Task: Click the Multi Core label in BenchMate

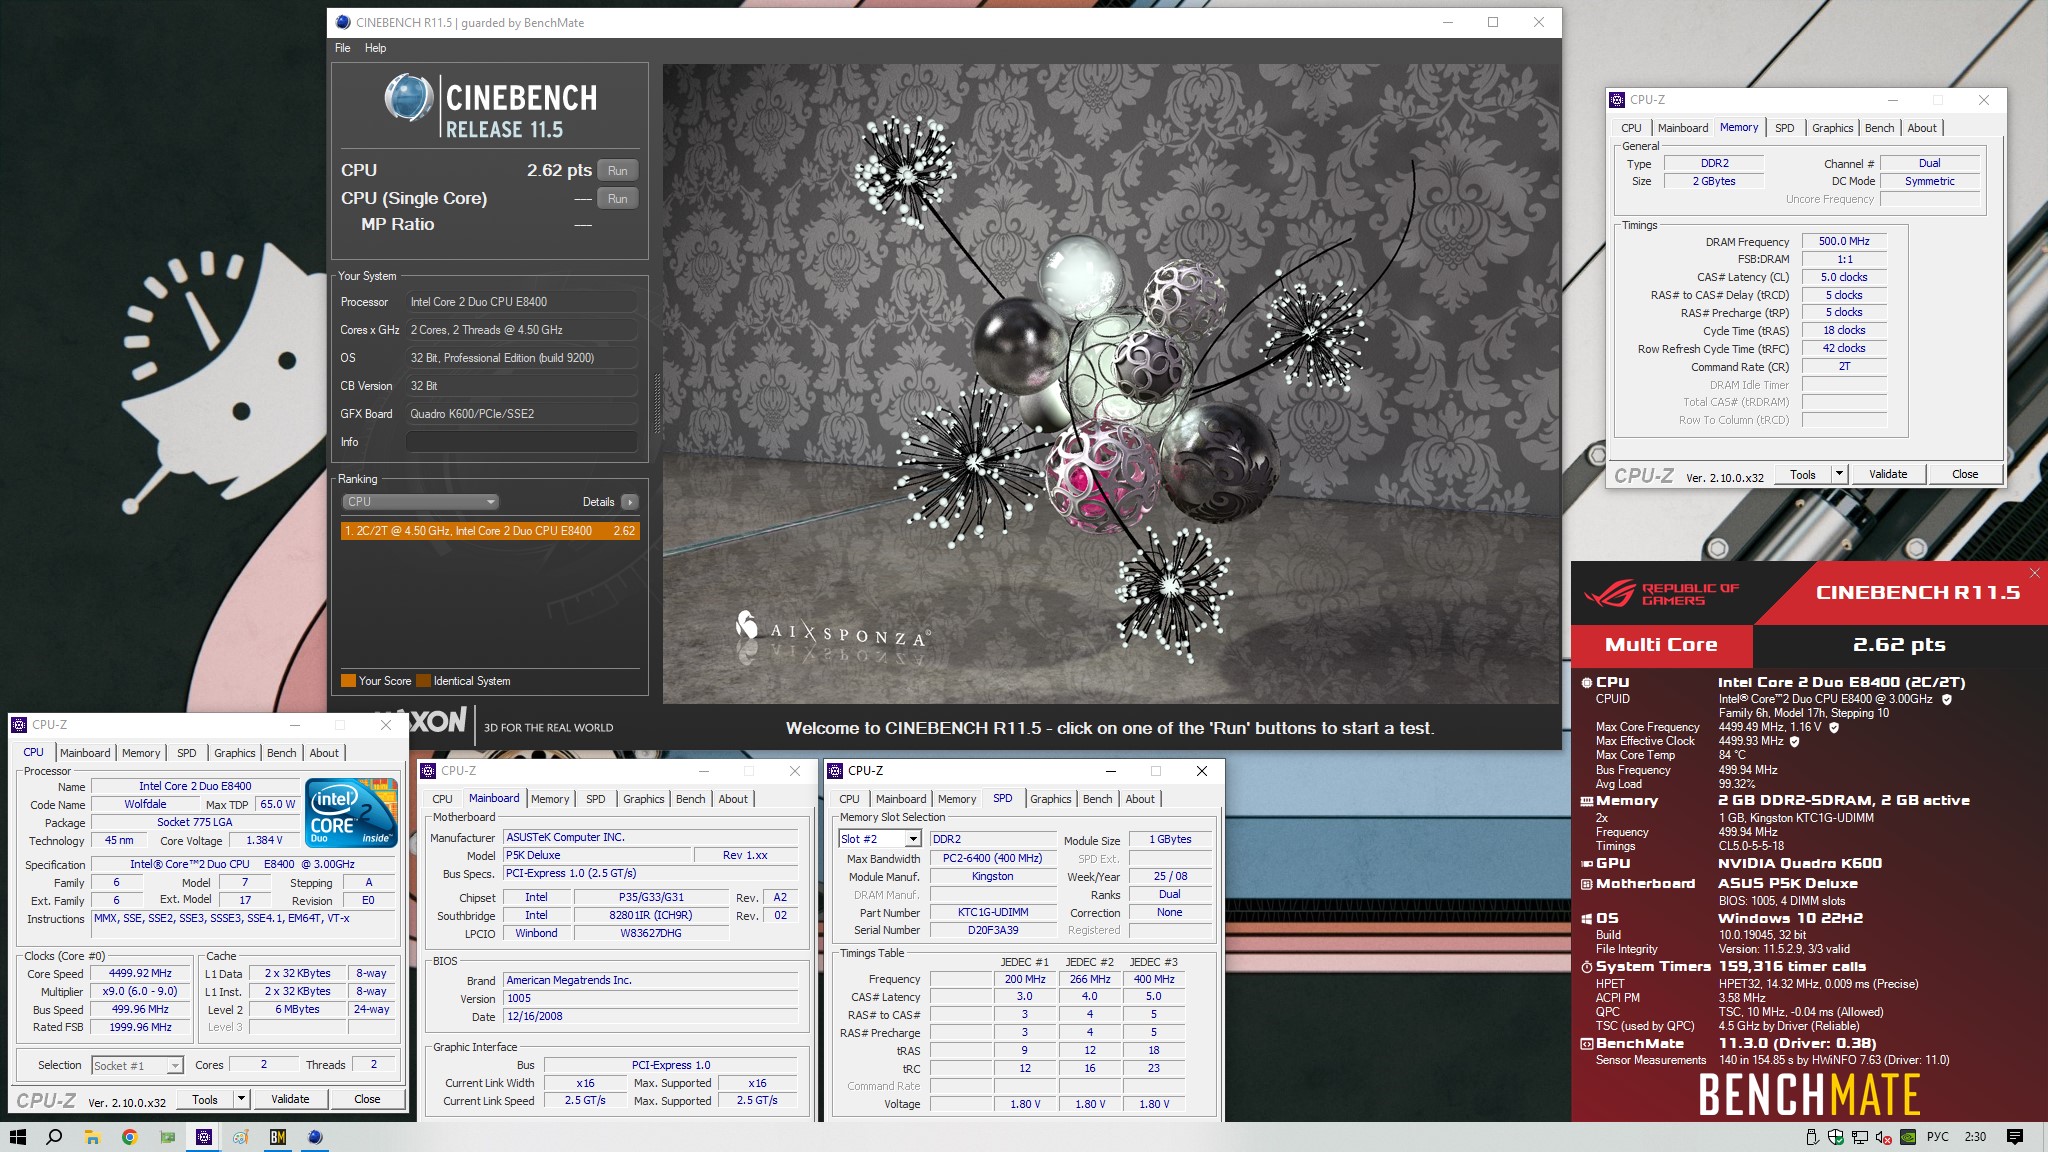Action: click(x=1661, y=645)
